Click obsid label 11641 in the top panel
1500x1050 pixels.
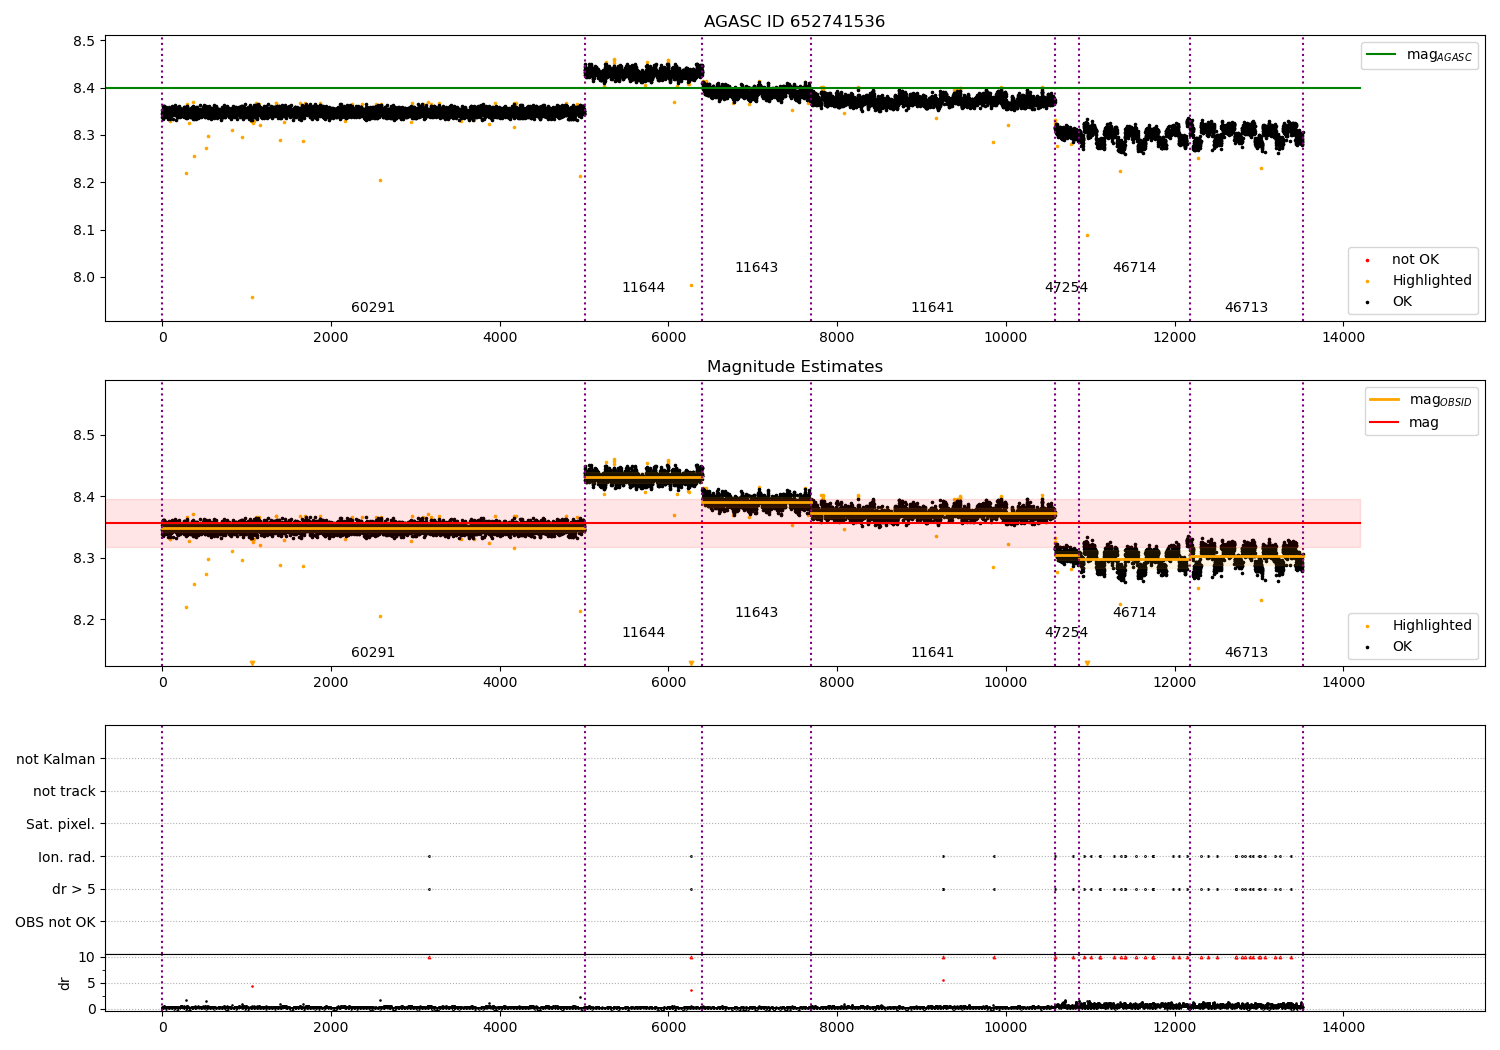point(932,308)
